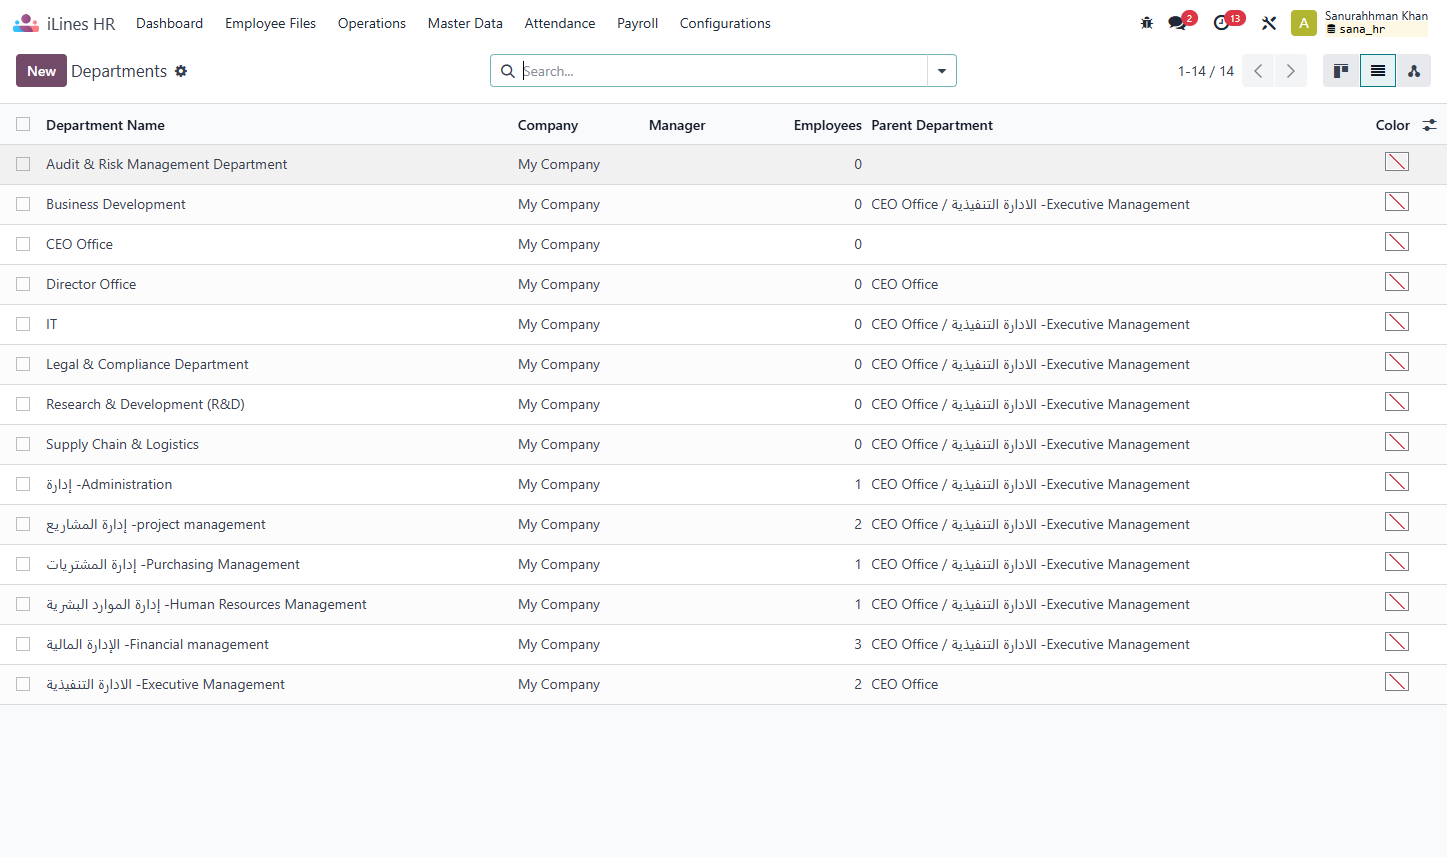Go to previous page of records
Viewport: 1447px width, 857px height.
coord(1258,71)
